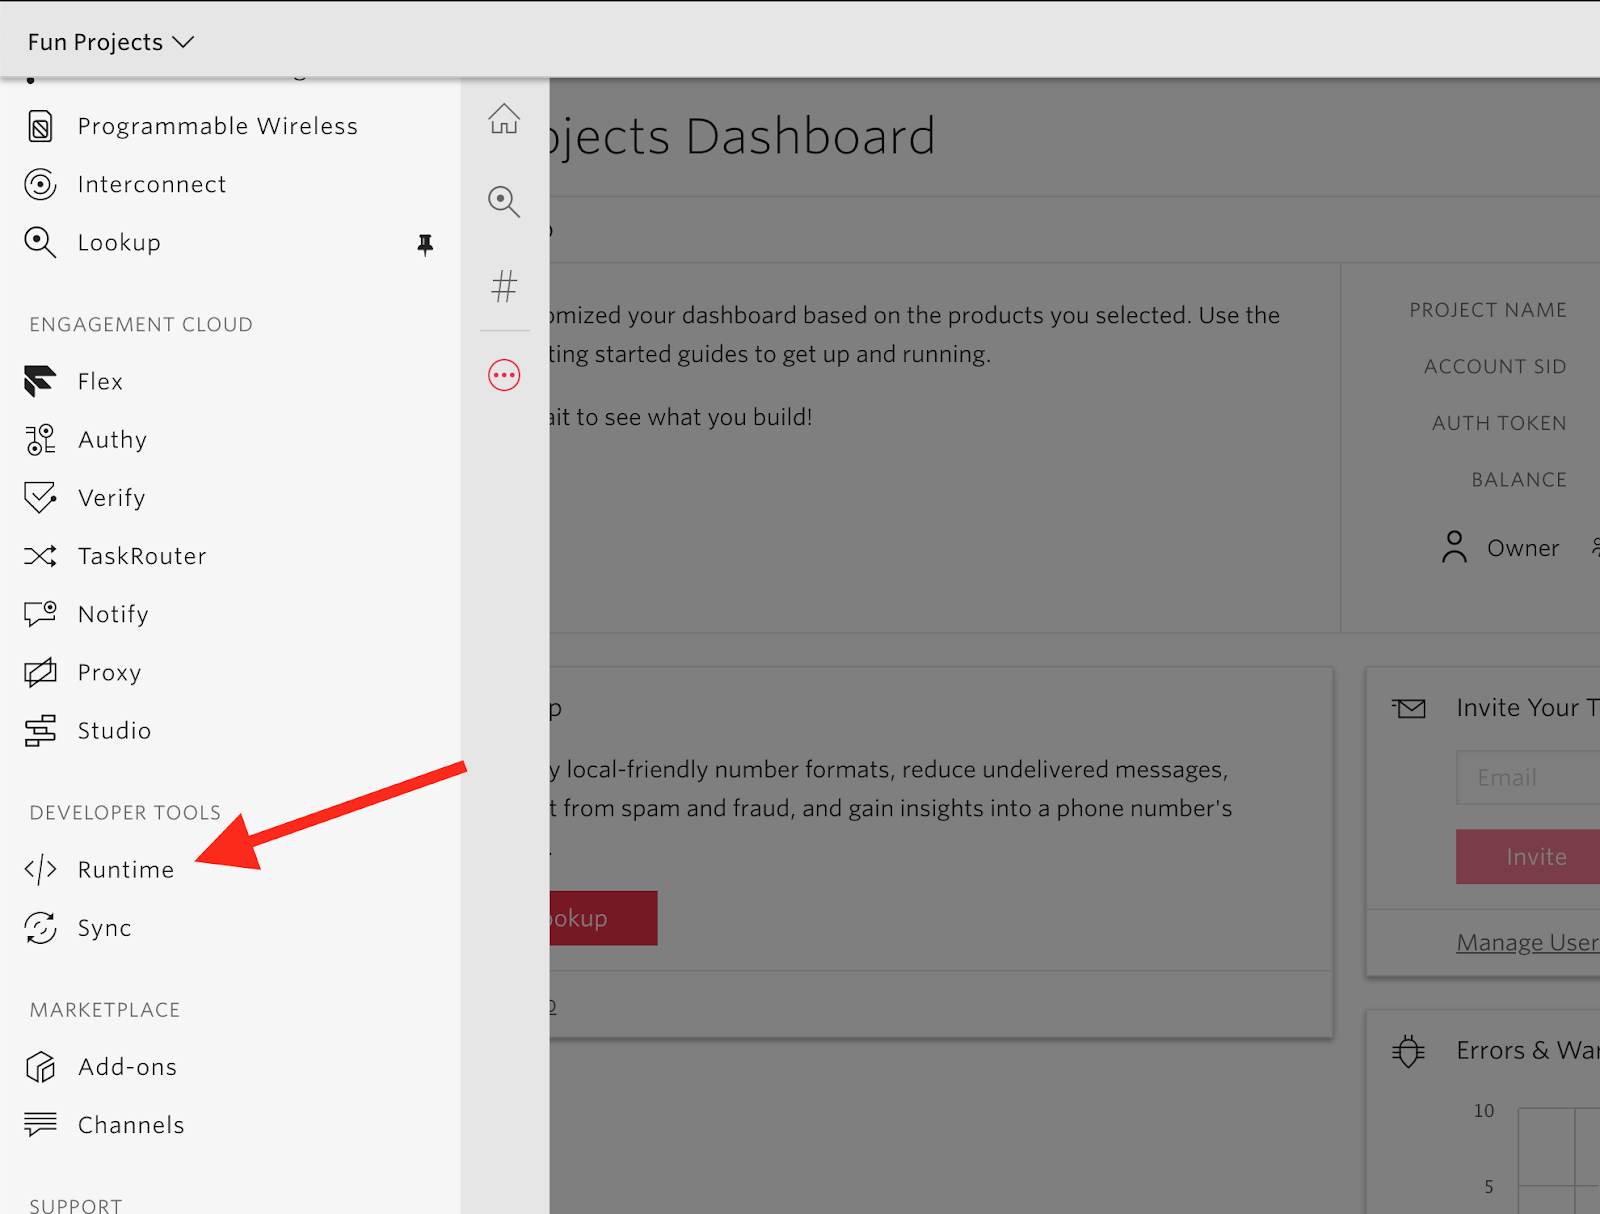Click the Verify checkmark icon

pyautogui.click(x=40, y=498)
